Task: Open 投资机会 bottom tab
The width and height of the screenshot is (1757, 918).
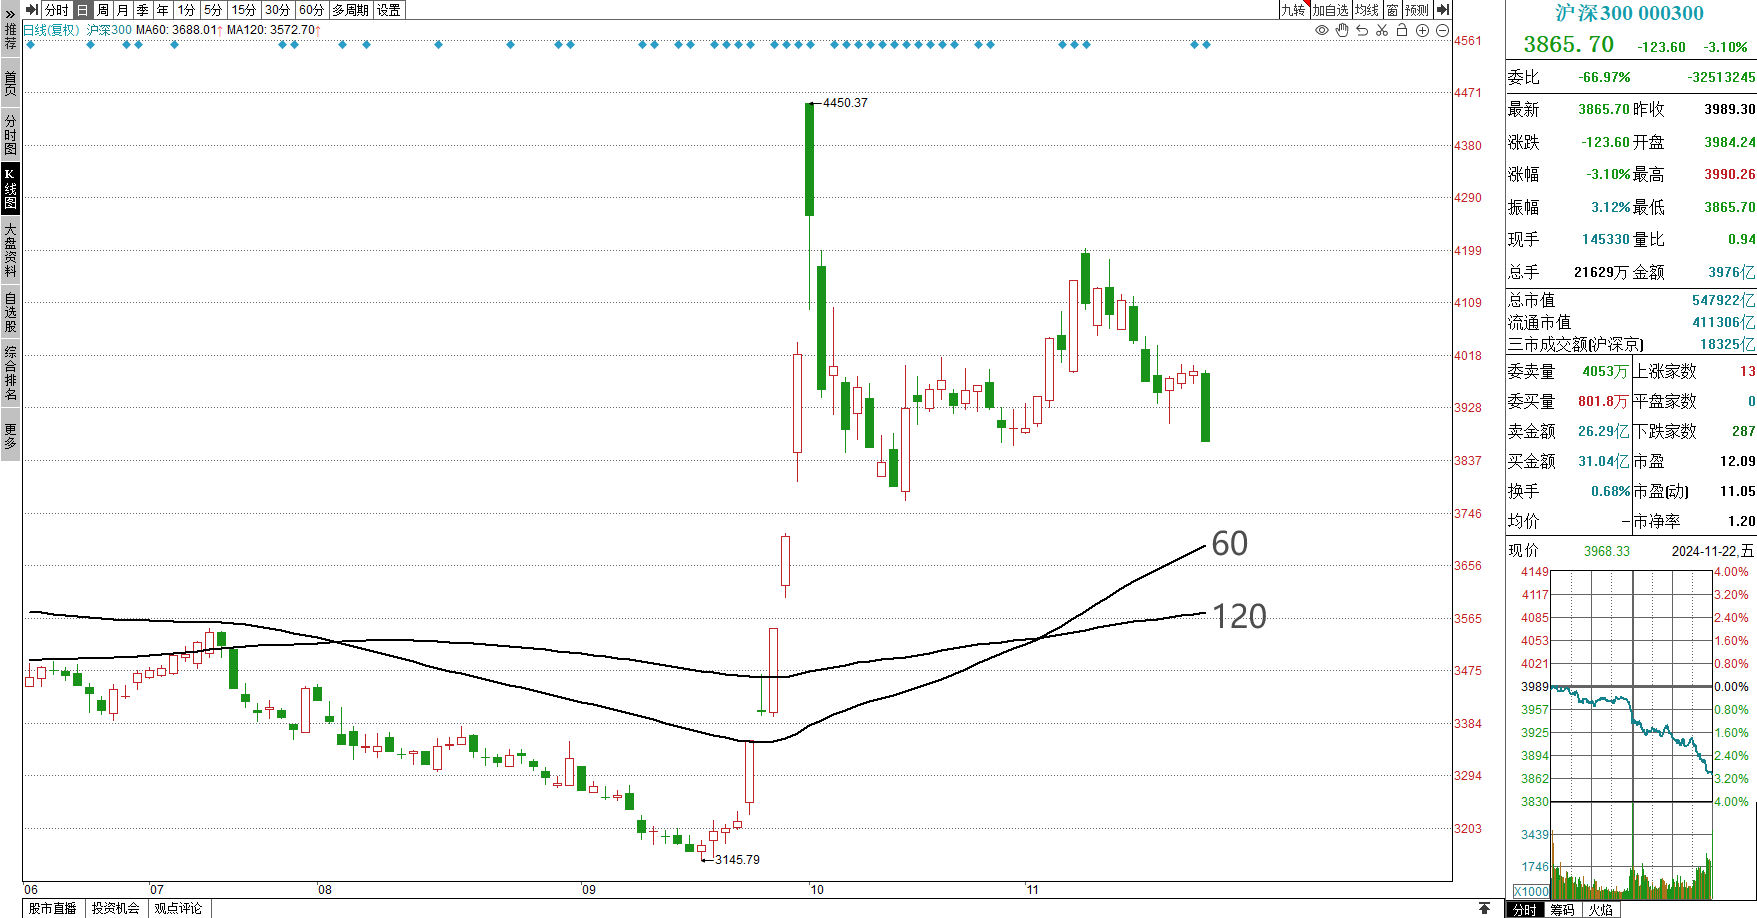Action: 116,908
